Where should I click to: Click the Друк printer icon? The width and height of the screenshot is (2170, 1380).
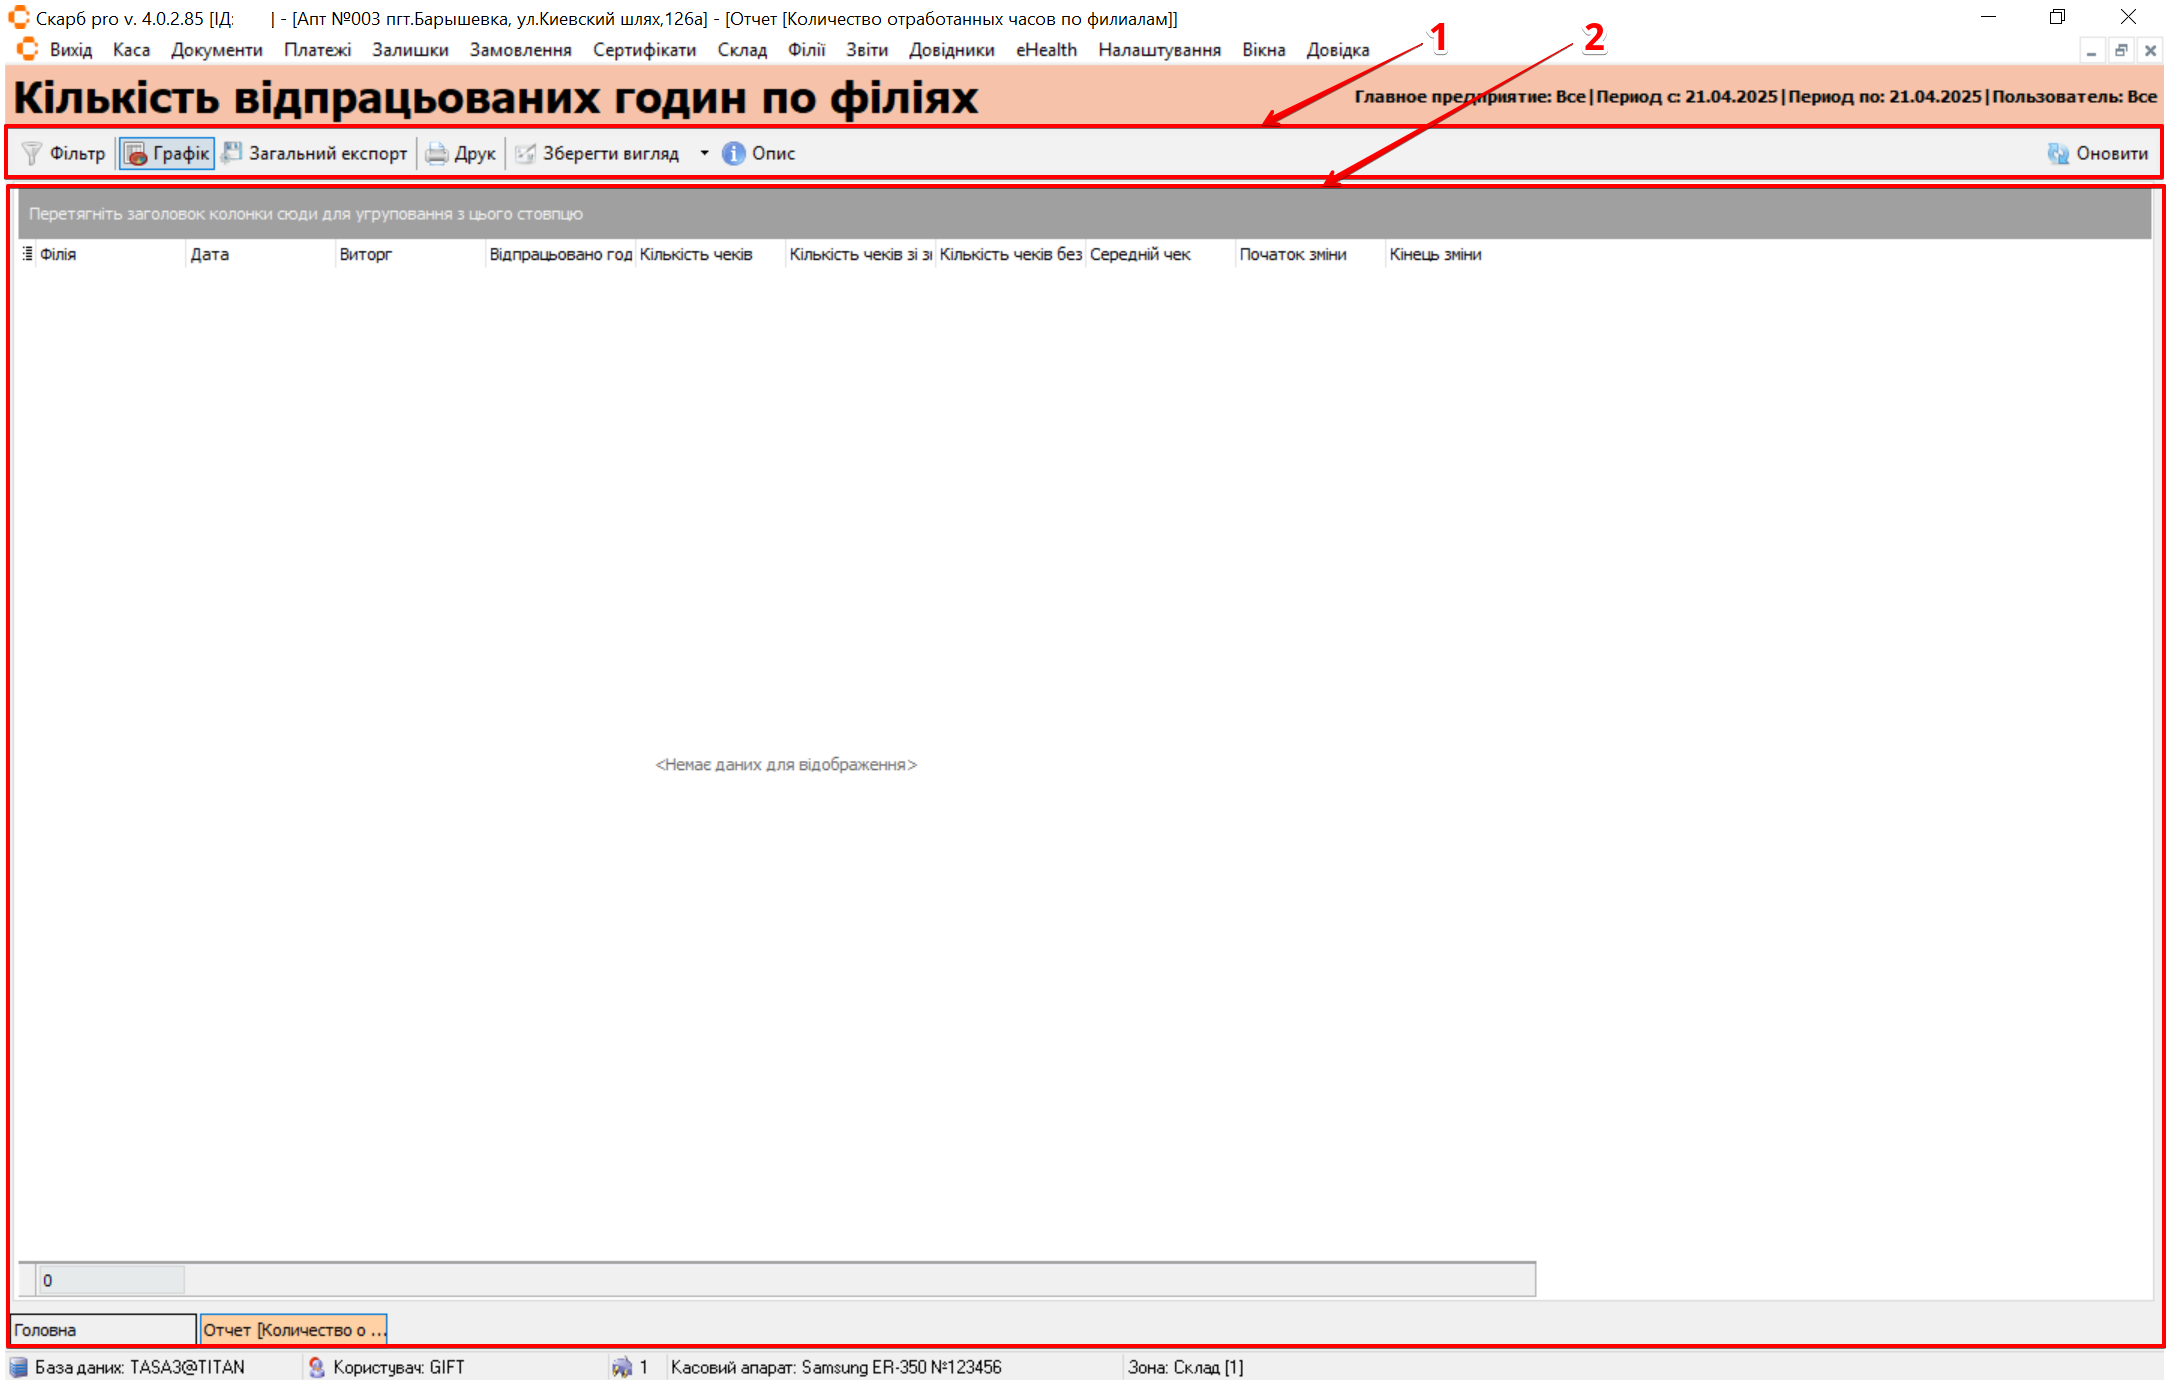437,153
